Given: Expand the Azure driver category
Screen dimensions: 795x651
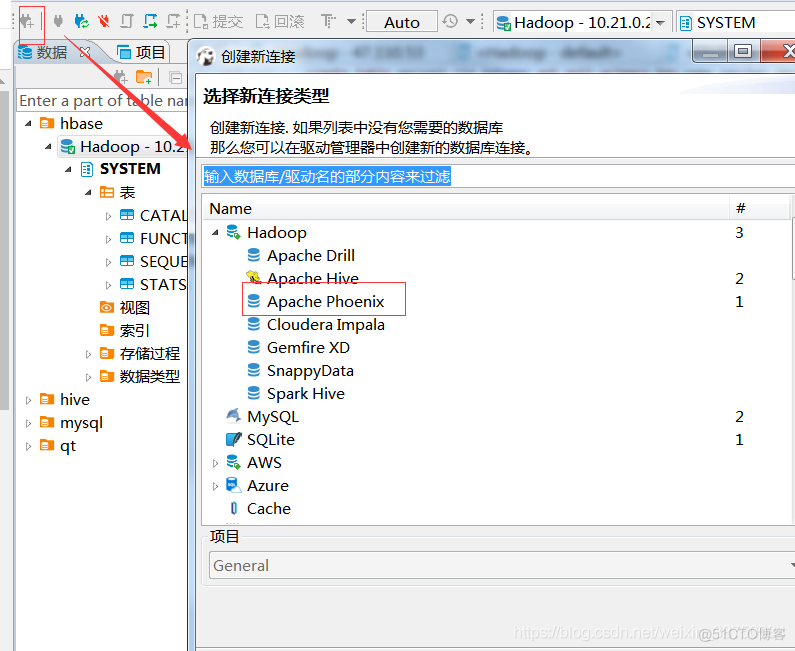Looking at the screenshot, I should coord(215,486).
